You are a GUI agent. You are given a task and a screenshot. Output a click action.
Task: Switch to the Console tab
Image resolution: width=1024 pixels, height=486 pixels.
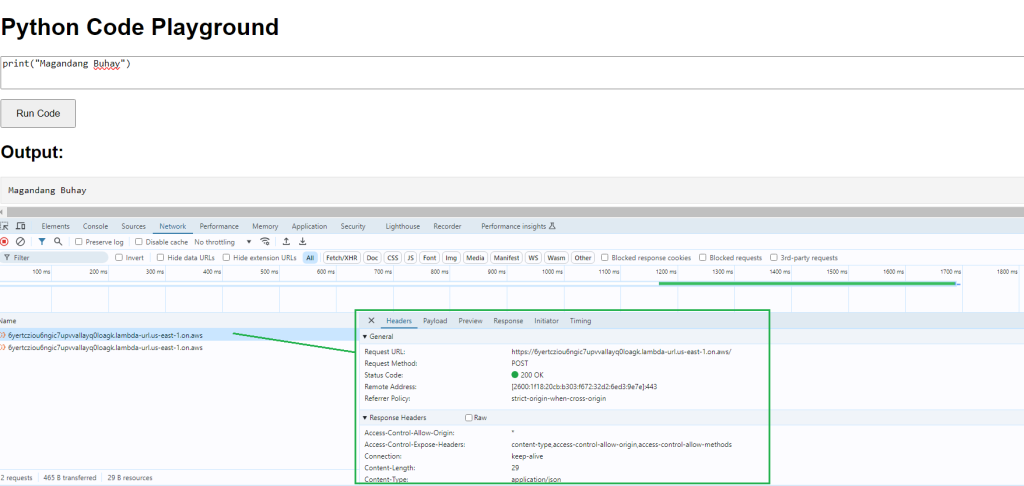[x=95, y=227]
